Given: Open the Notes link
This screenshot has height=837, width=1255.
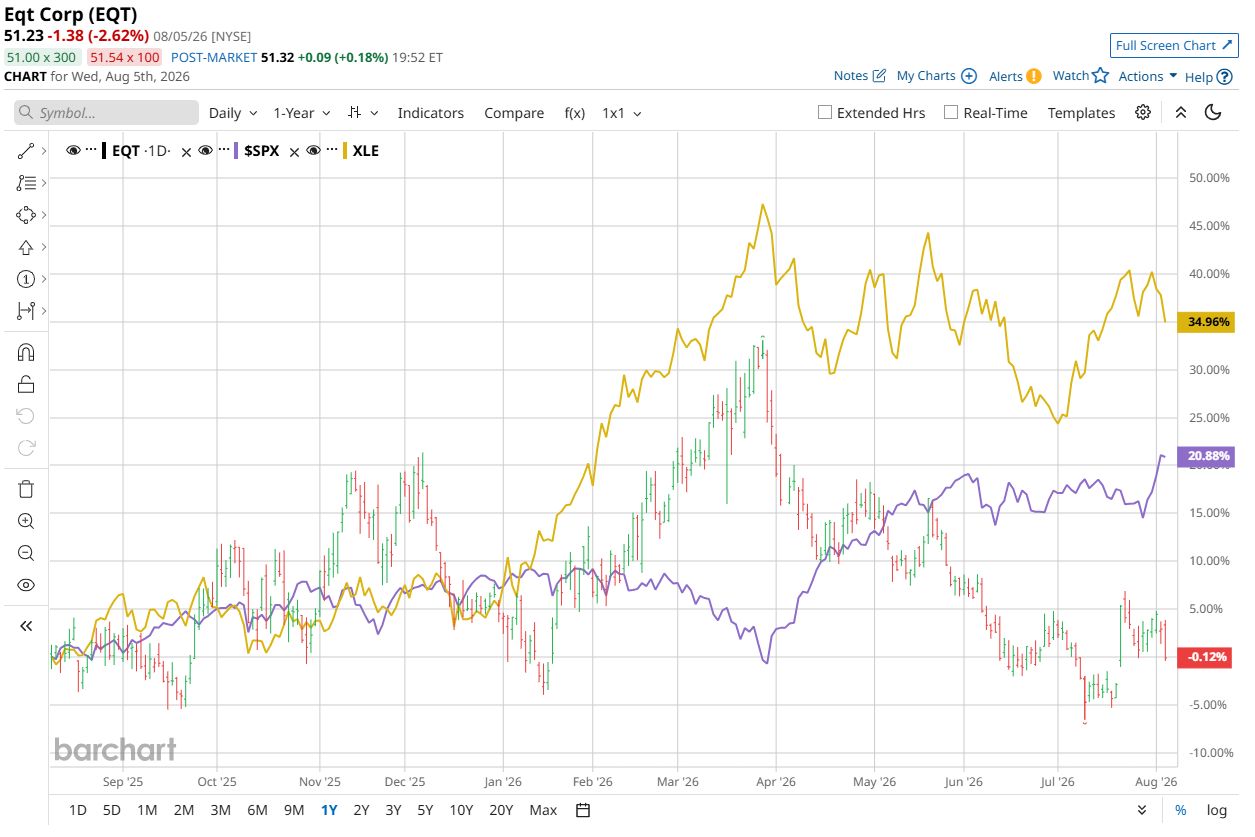Looking at the screenshot, I should point(860,76).
